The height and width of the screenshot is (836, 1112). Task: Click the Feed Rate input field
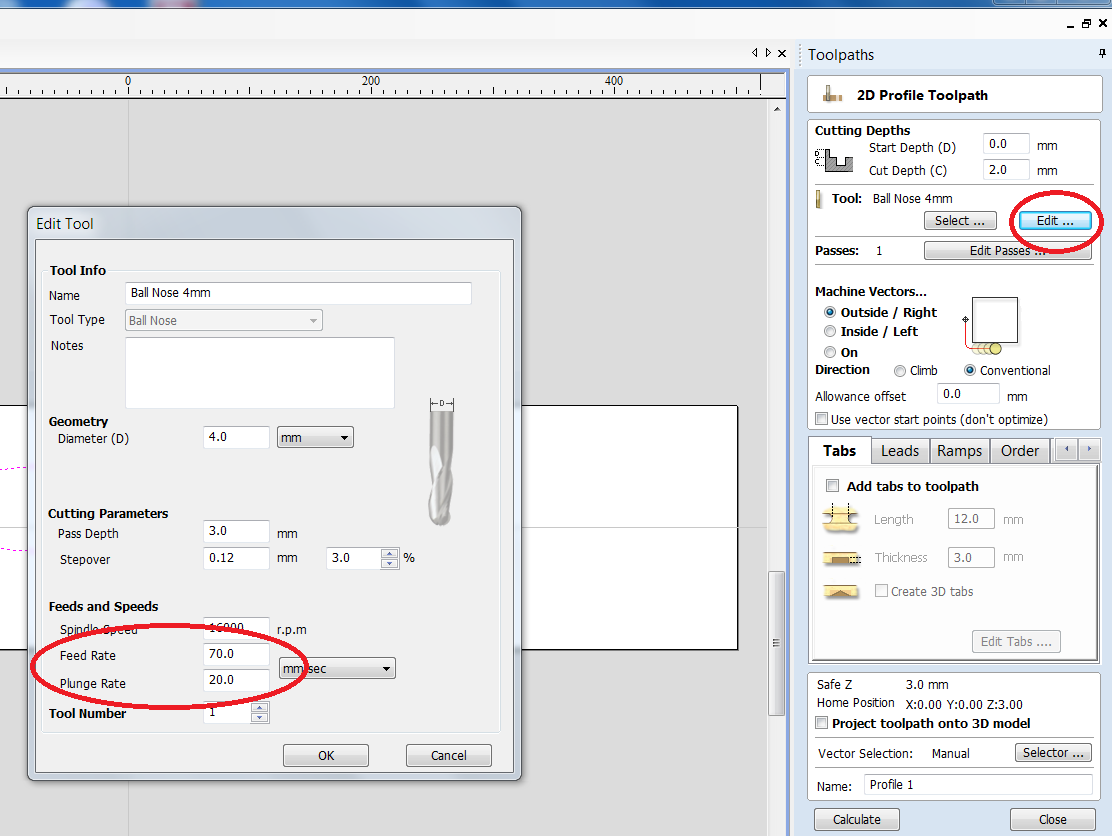tap(236, 655)
